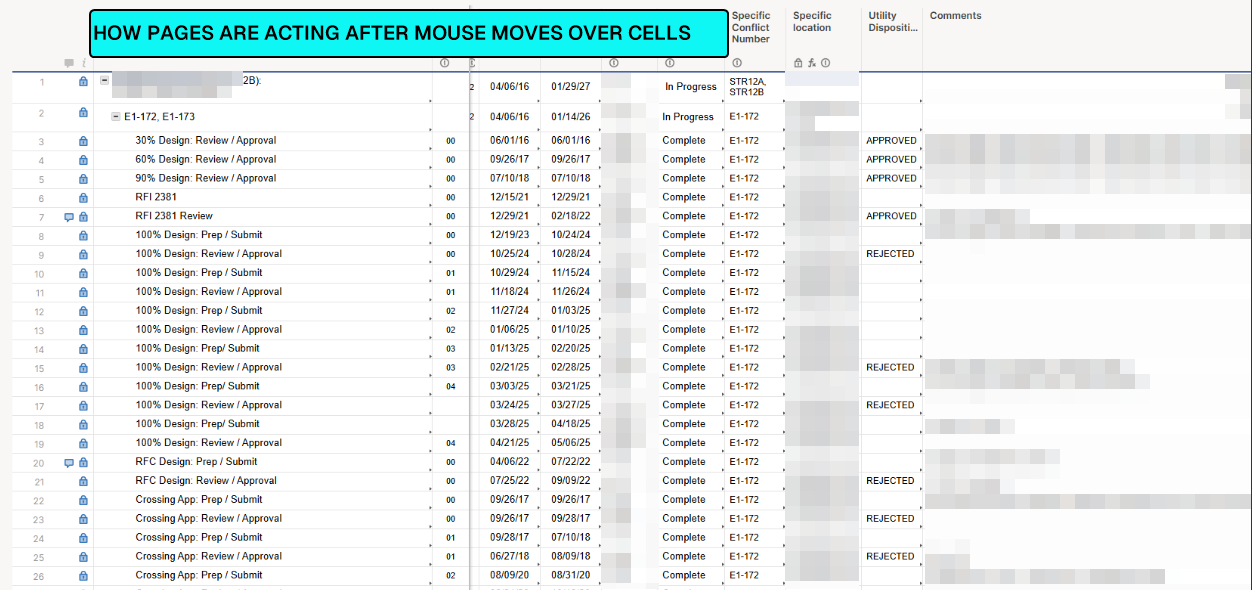
Task: Click '60% Design: Review / Approval' cell
Action: pos(206,160)
